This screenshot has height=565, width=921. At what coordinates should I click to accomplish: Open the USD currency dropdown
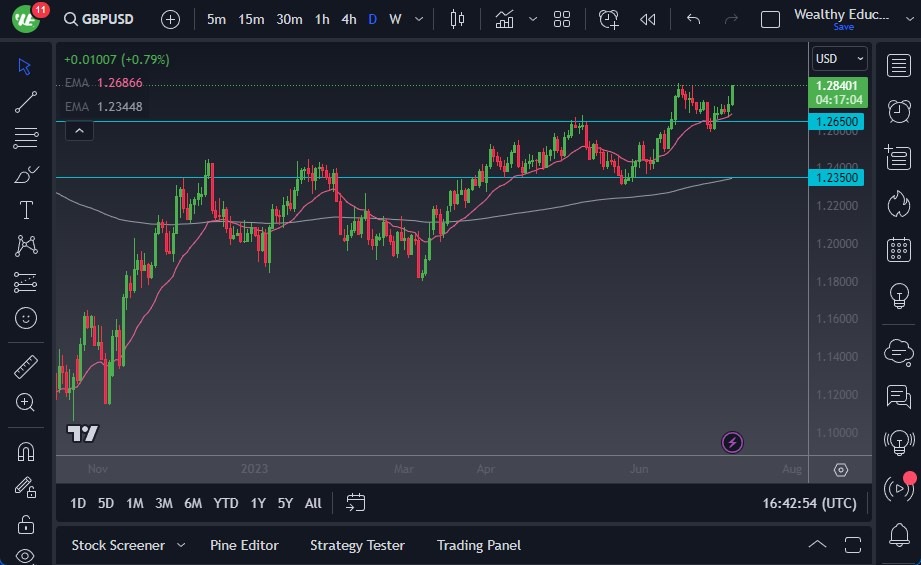point(838,59)
